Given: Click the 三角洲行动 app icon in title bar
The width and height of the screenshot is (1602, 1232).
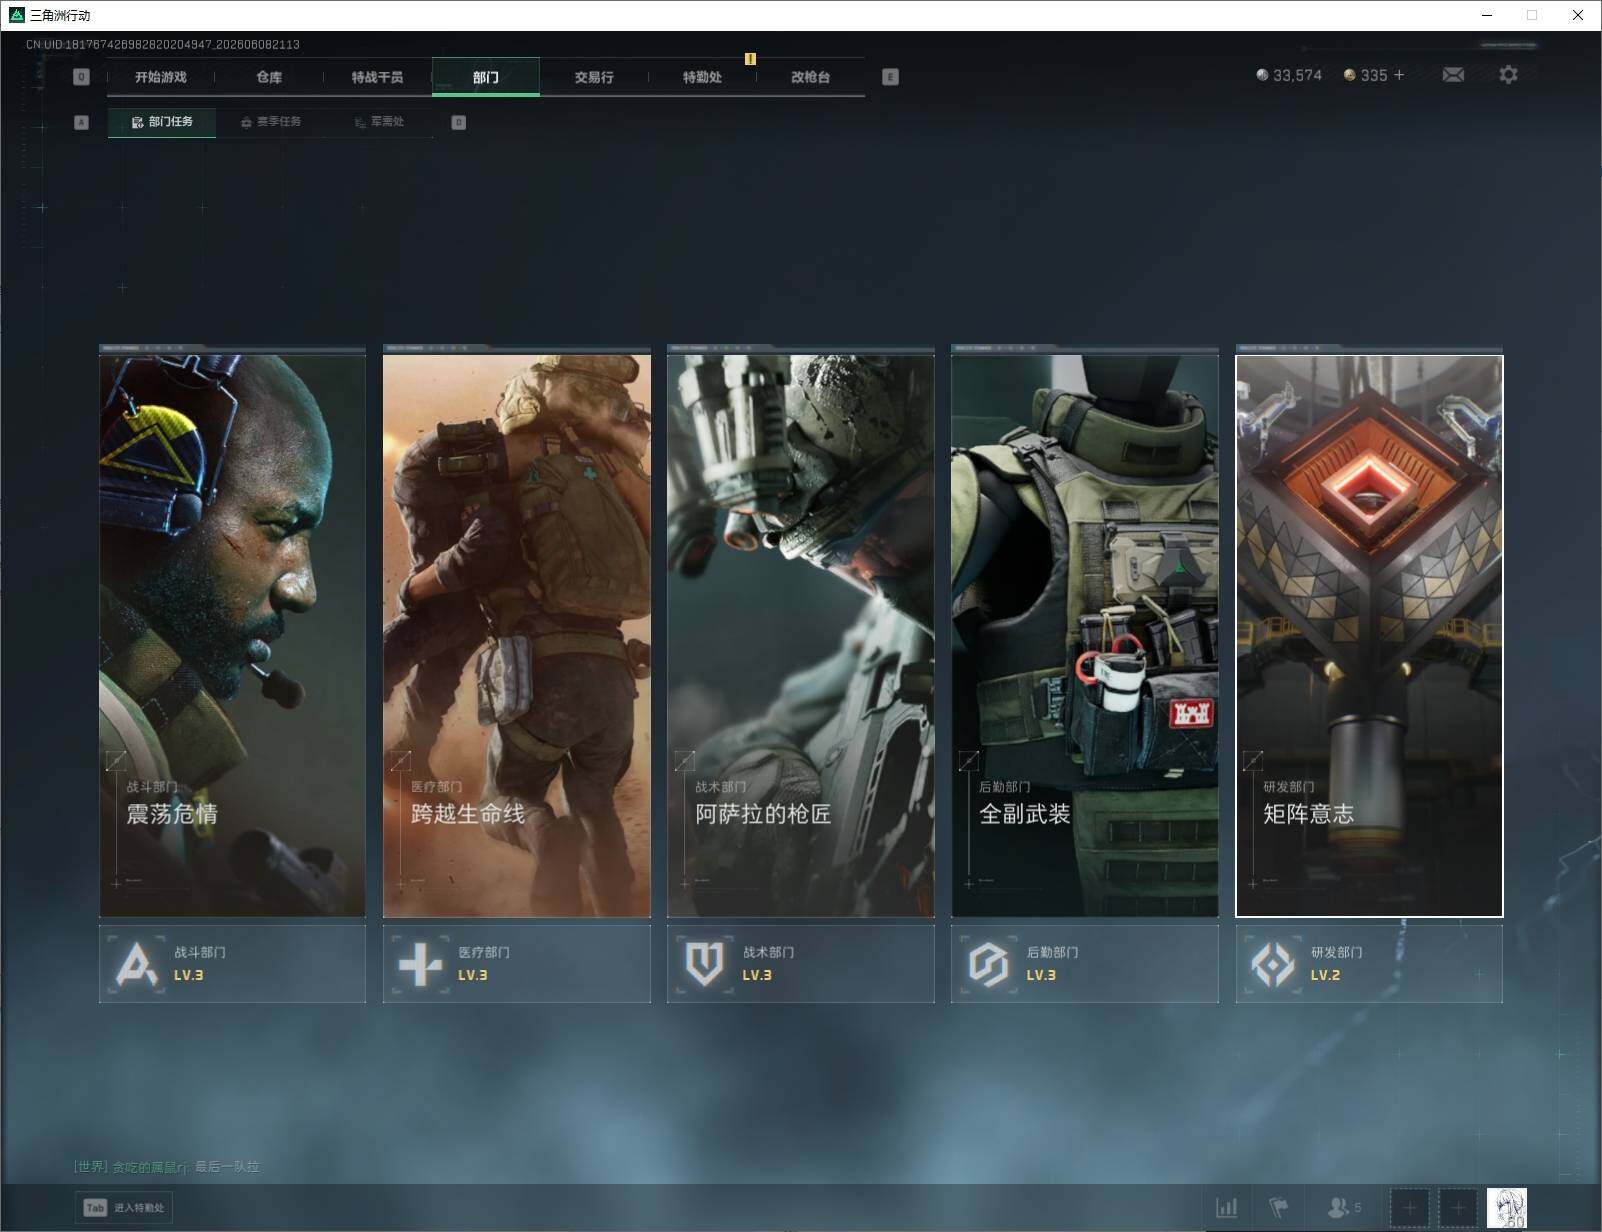Looking at the screenshot, I should pos(16,15).
